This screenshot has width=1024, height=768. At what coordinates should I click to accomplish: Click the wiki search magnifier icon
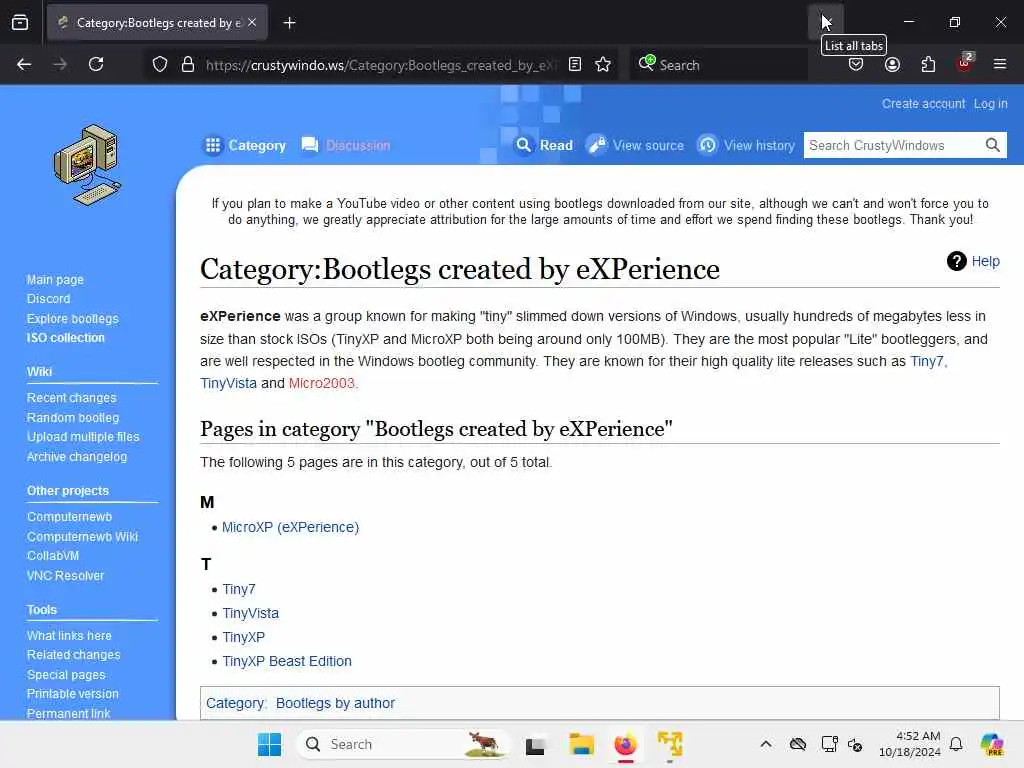993,145
